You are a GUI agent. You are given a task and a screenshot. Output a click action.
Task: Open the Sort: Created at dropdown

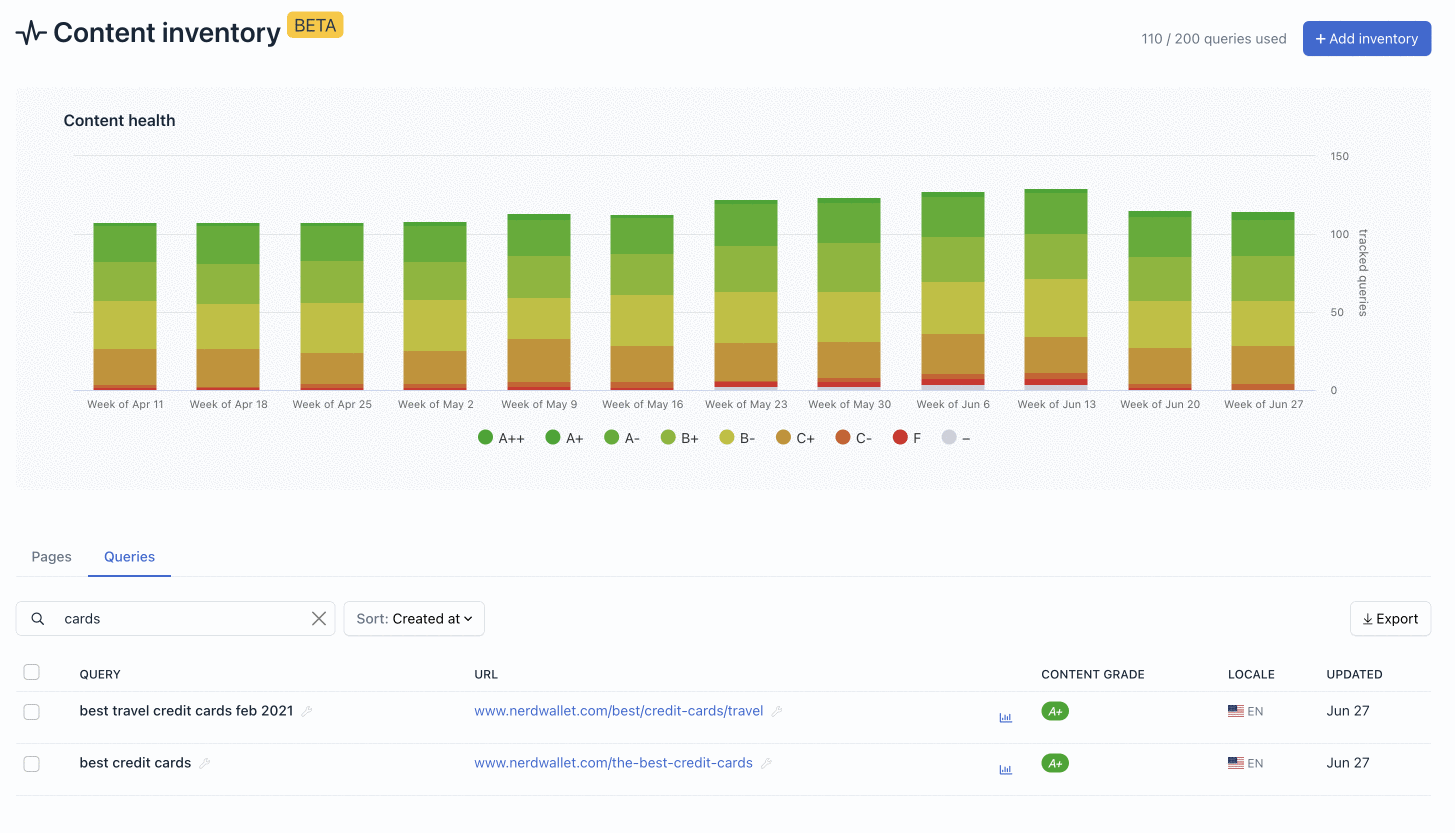pos(414,619)
